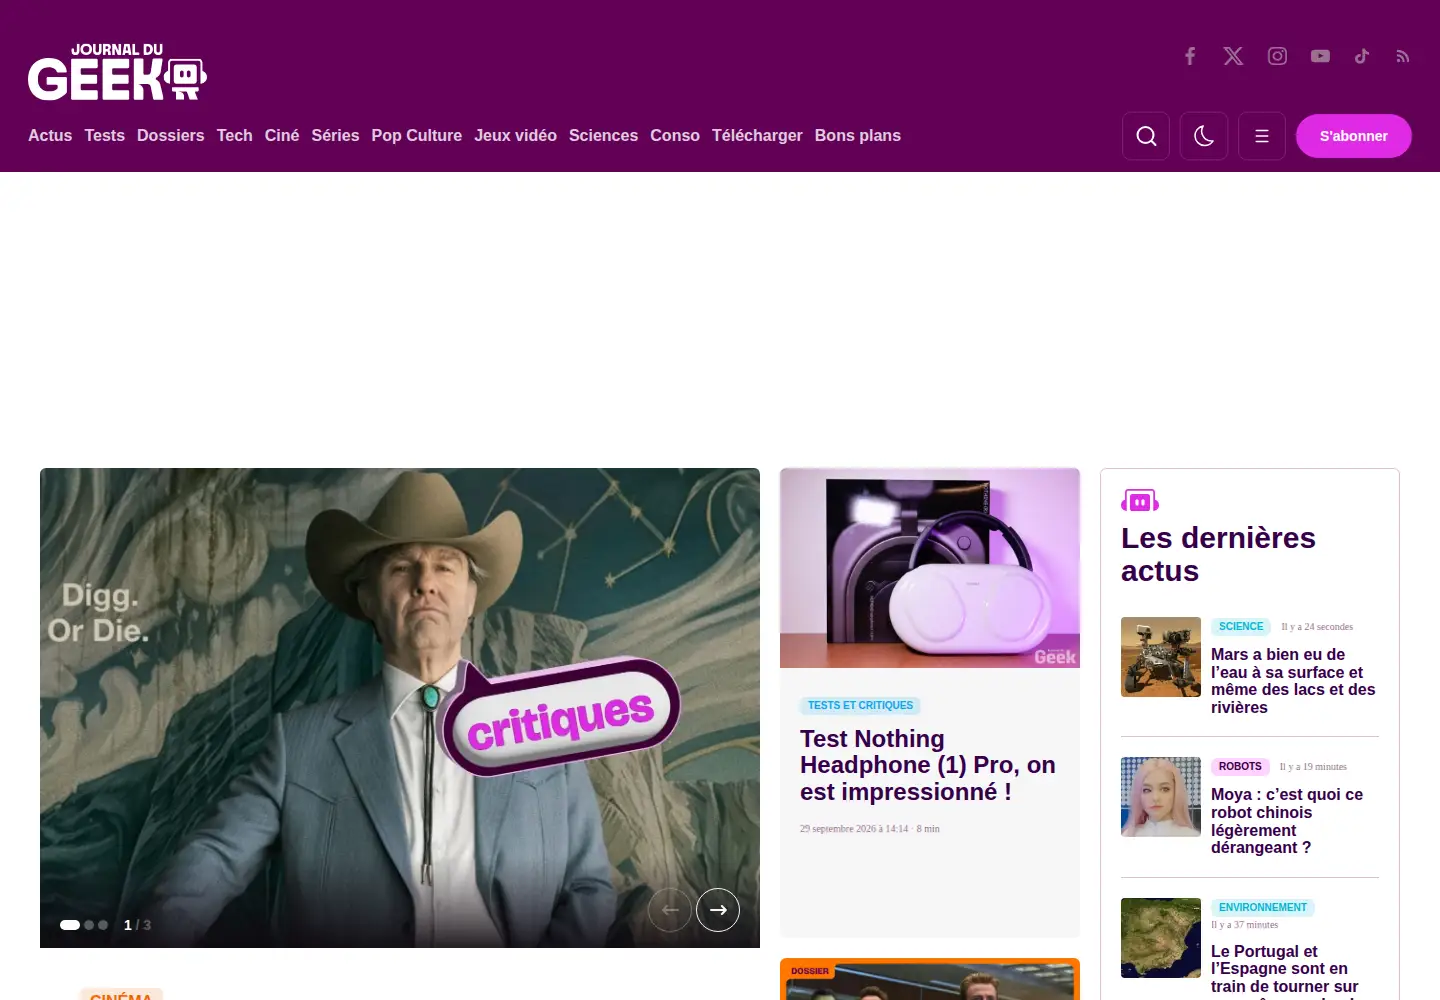This screenshot has width=1440, height=1000.
Task: Open the Nothing Headphone product image
Action: click(930, 568)
